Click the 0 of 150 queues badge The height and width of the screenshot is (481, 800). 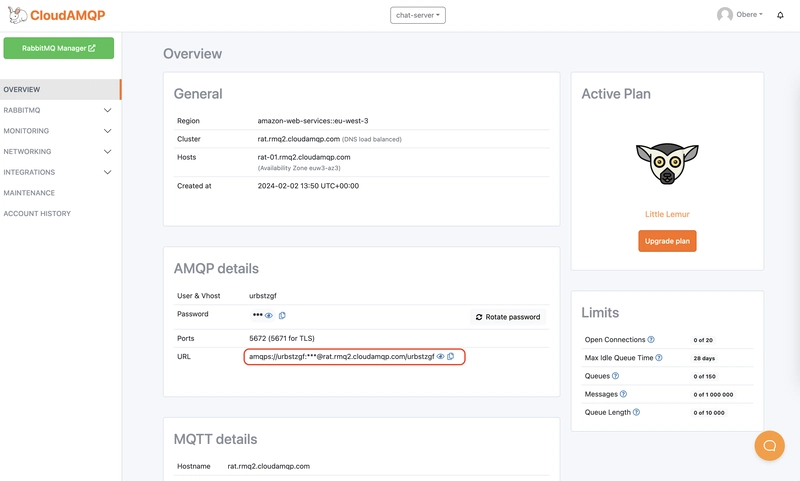click(704, 376)
